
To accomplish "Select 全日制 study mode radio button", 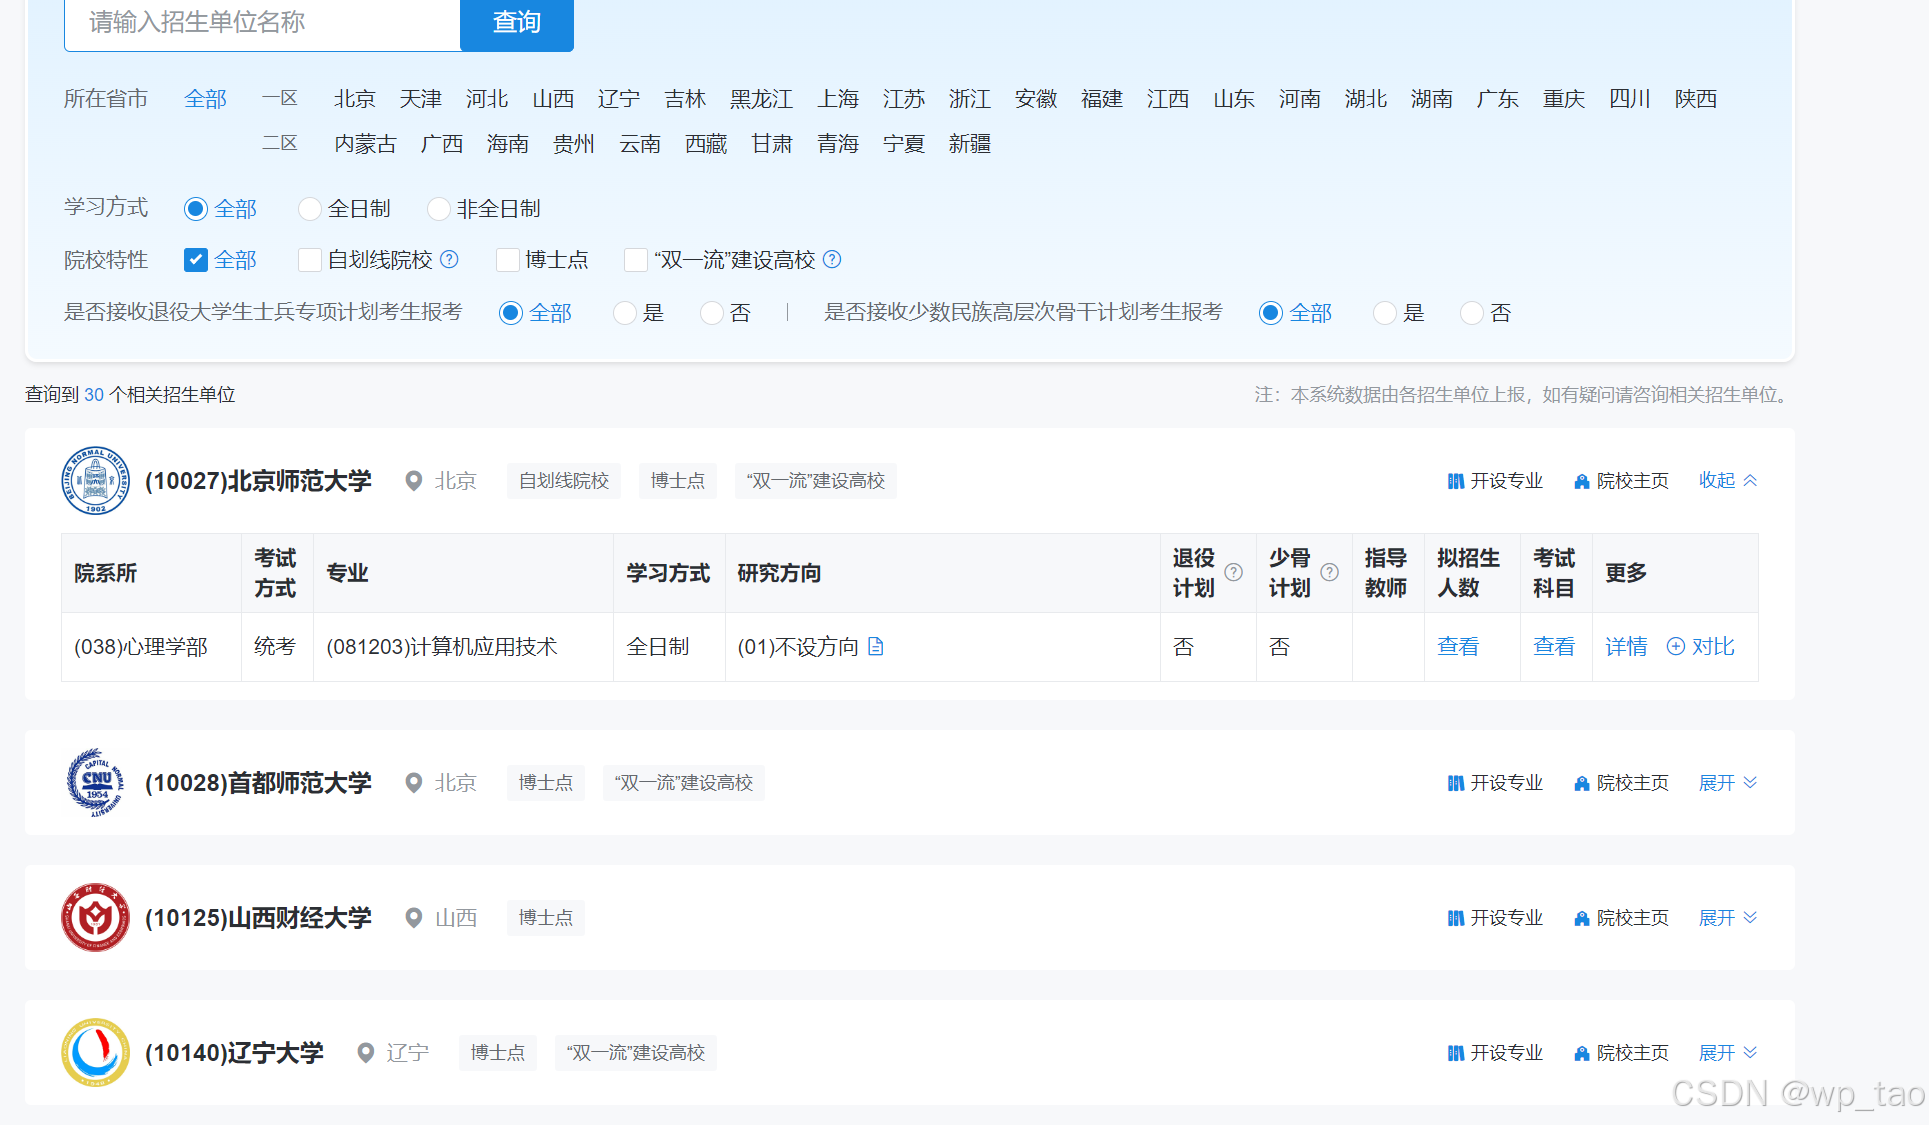I will pos(310,209).
